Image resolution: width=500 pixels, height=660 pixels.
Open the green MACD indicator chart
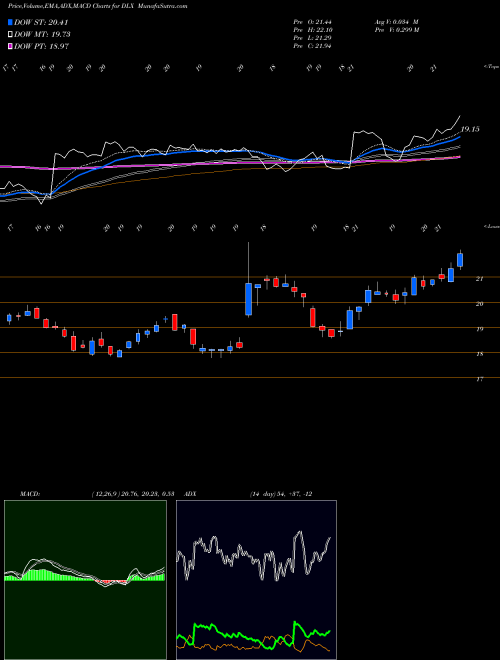85,580
